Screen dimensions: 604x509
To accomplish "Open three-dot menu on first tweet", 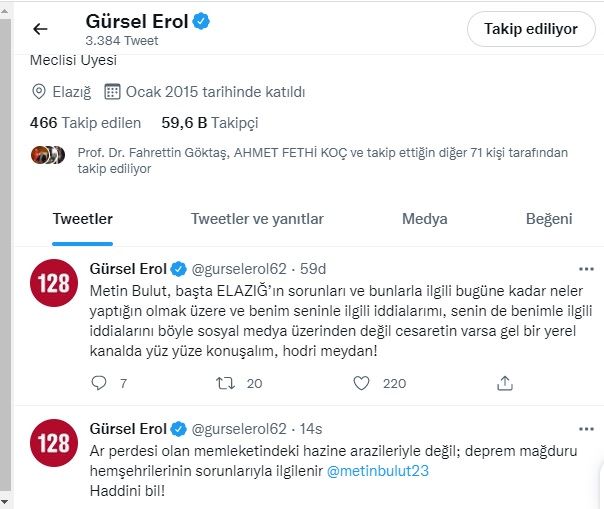I will tap(587, 269).
